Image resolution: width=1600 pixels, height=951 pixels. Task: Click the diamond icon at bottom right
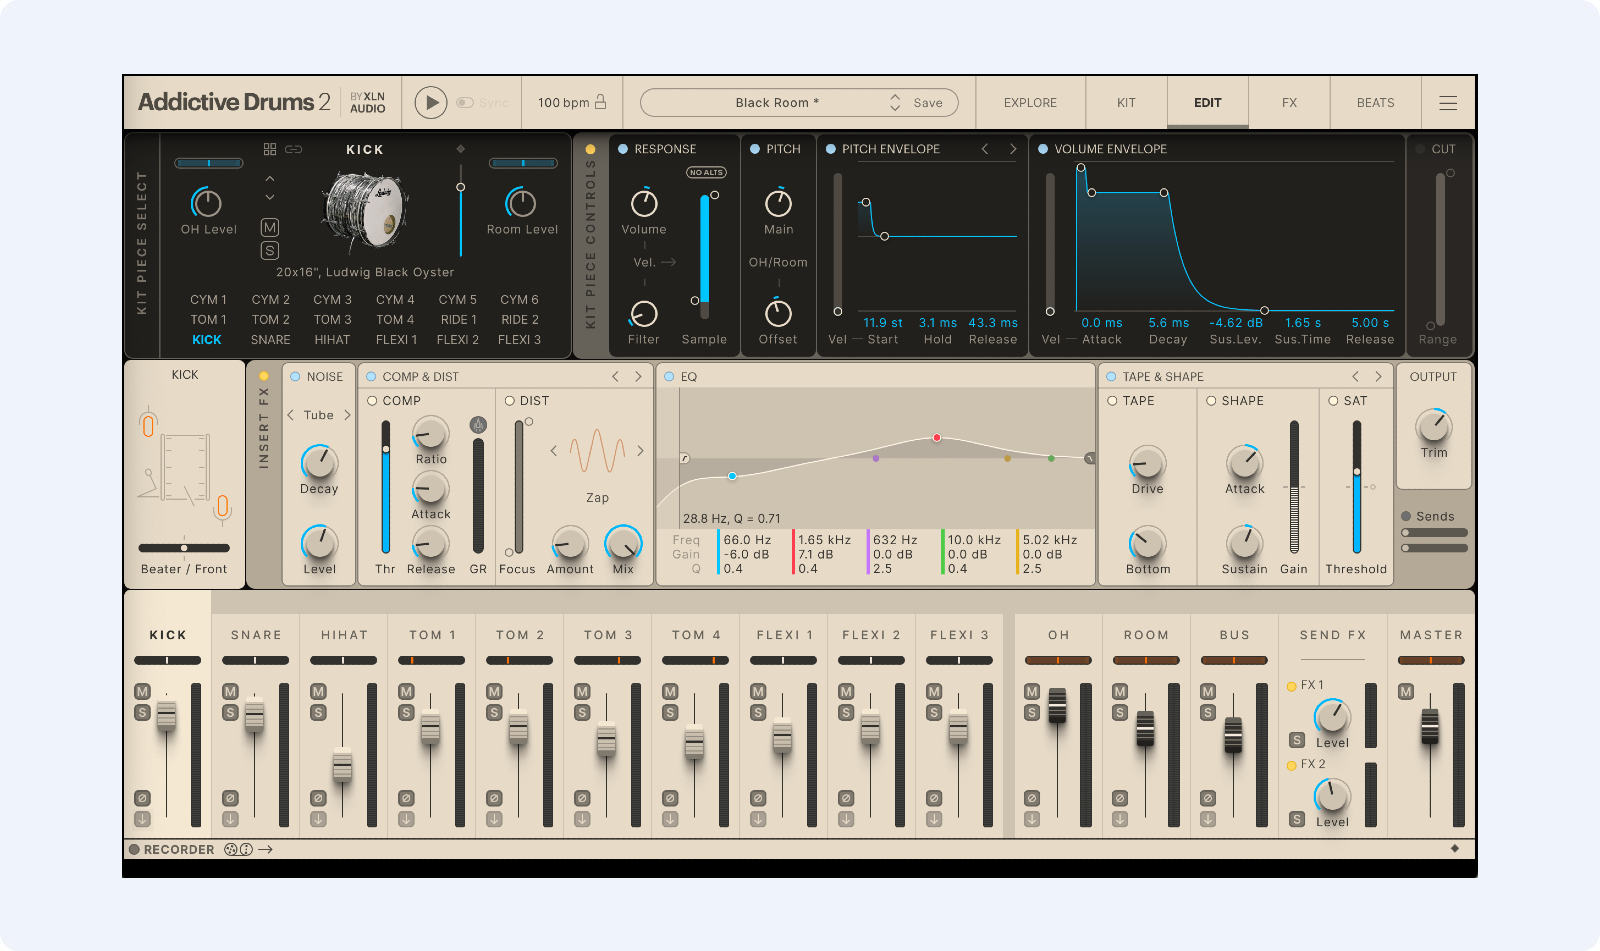(1455, 848)
